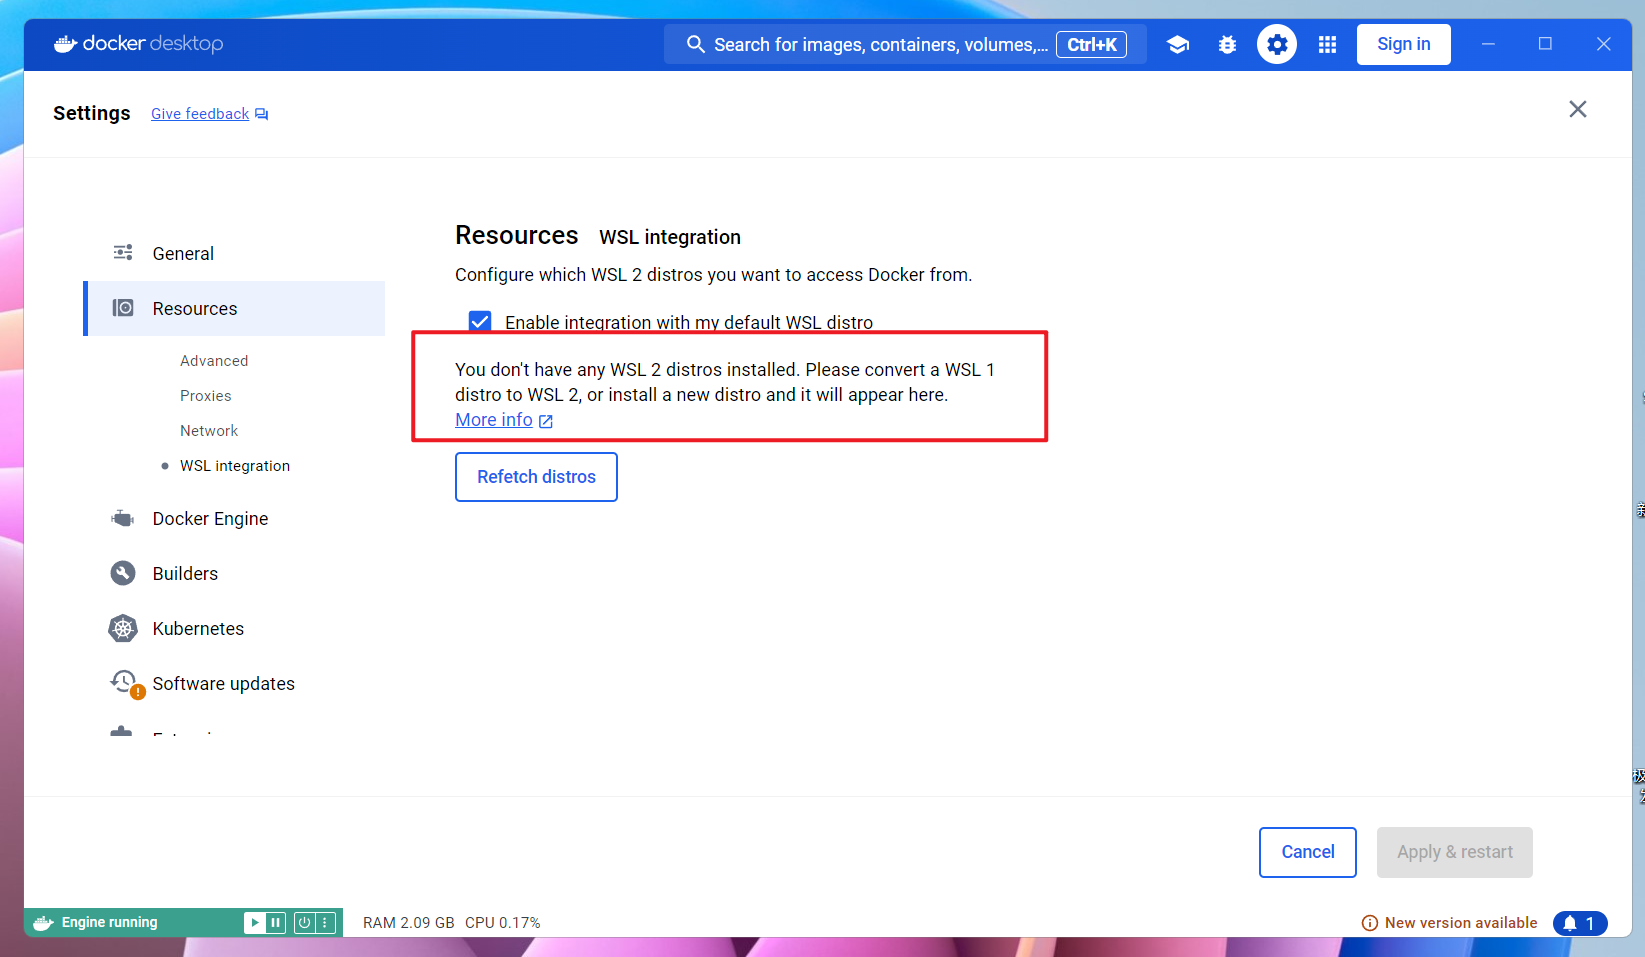Image resolution: width=1645 pixels, height=957 pixels.
Task: Close the Settings panel with the X
Action: (x=1577, y=109)
